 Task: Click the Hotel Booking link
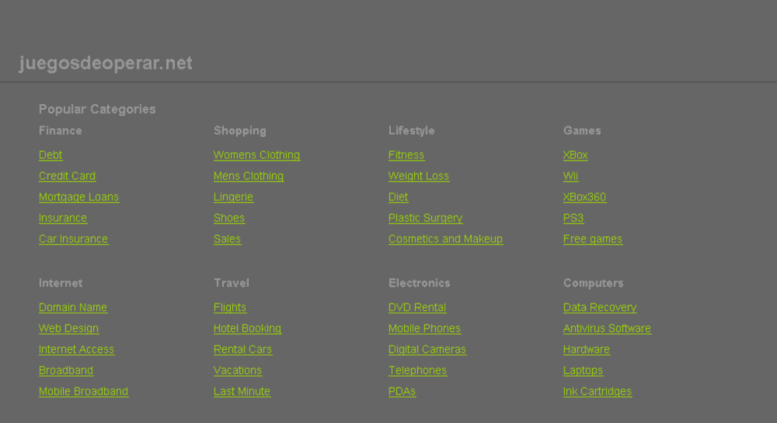pyautogui.click(x=247, y=328)
